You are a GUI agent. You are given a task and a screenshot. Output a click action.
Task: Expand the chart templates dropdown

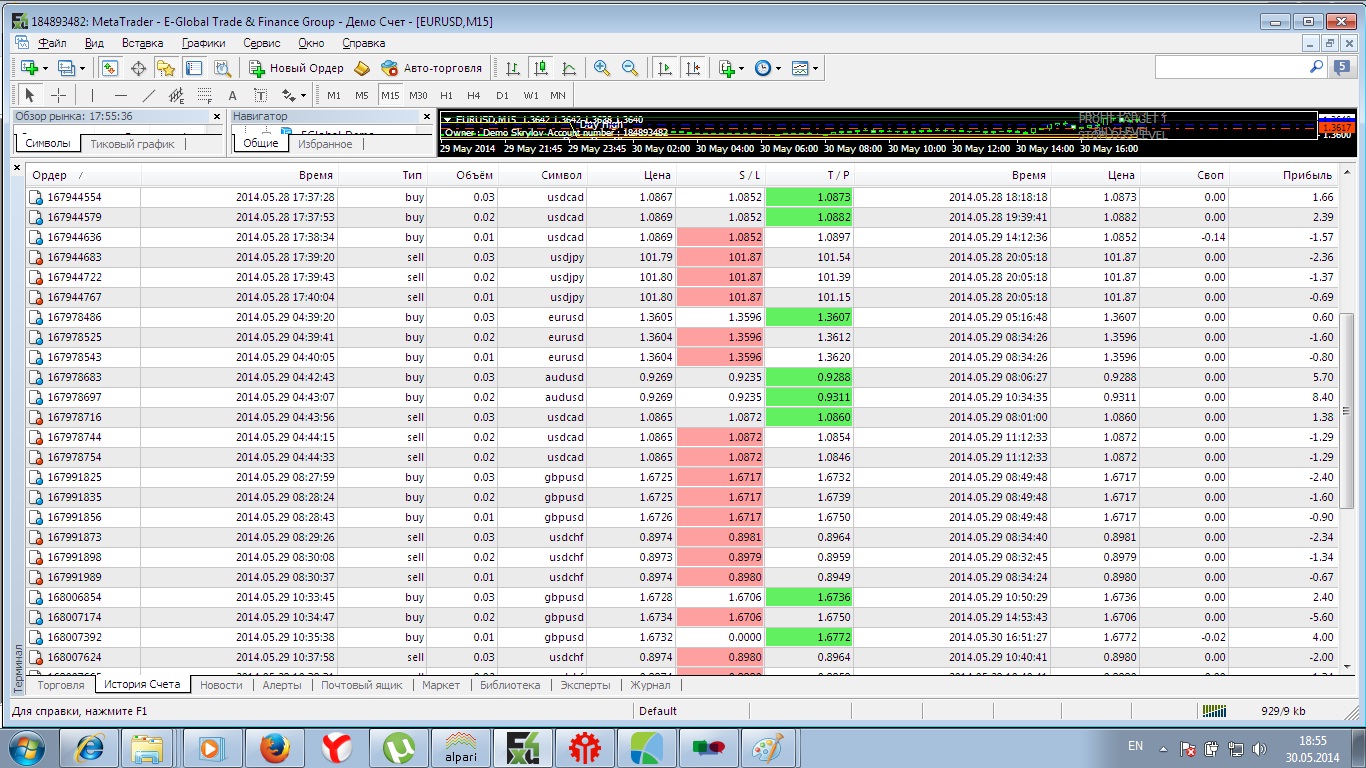point(805,68)
